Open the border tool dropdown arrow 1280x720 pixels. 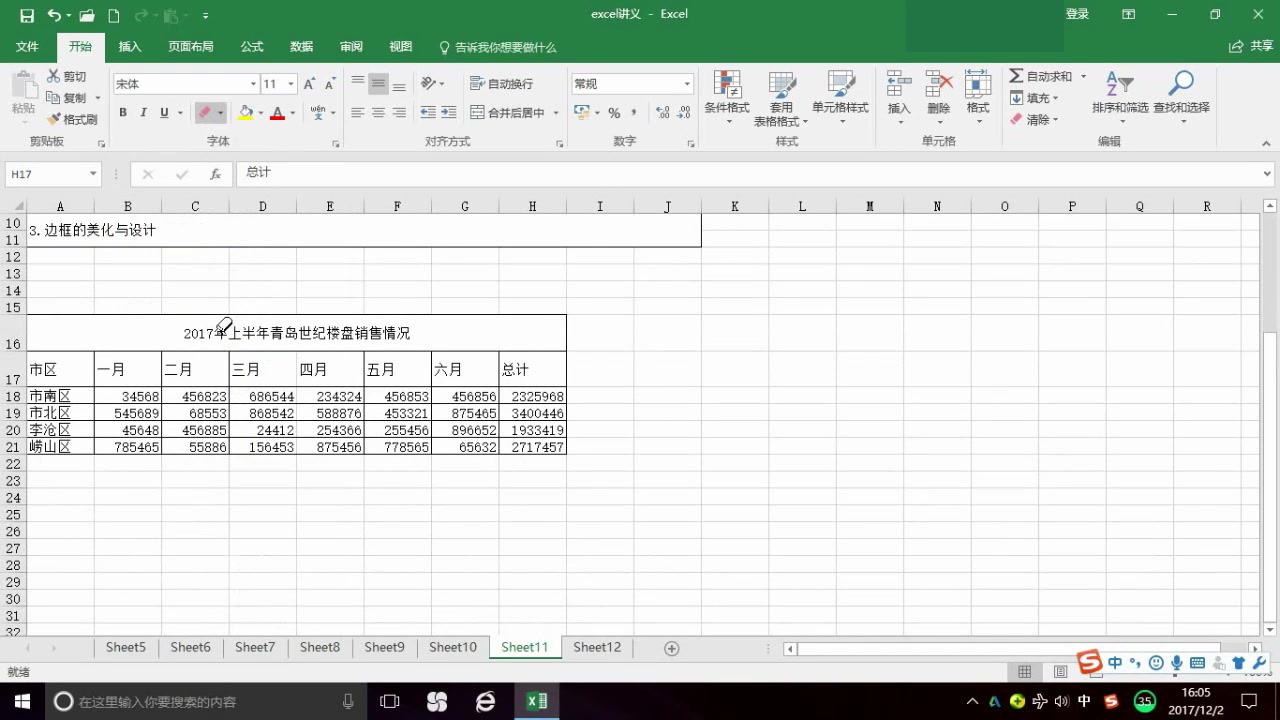221,113
